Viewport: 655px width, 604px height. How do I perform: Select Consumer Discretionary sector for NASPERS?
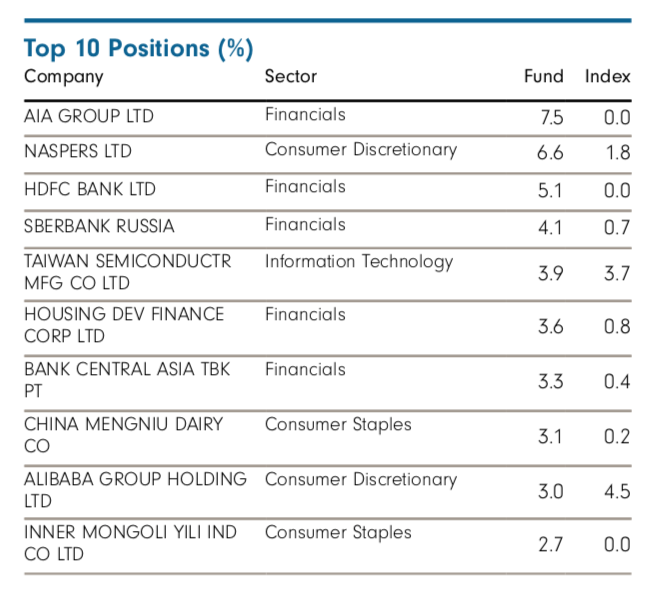360,150
